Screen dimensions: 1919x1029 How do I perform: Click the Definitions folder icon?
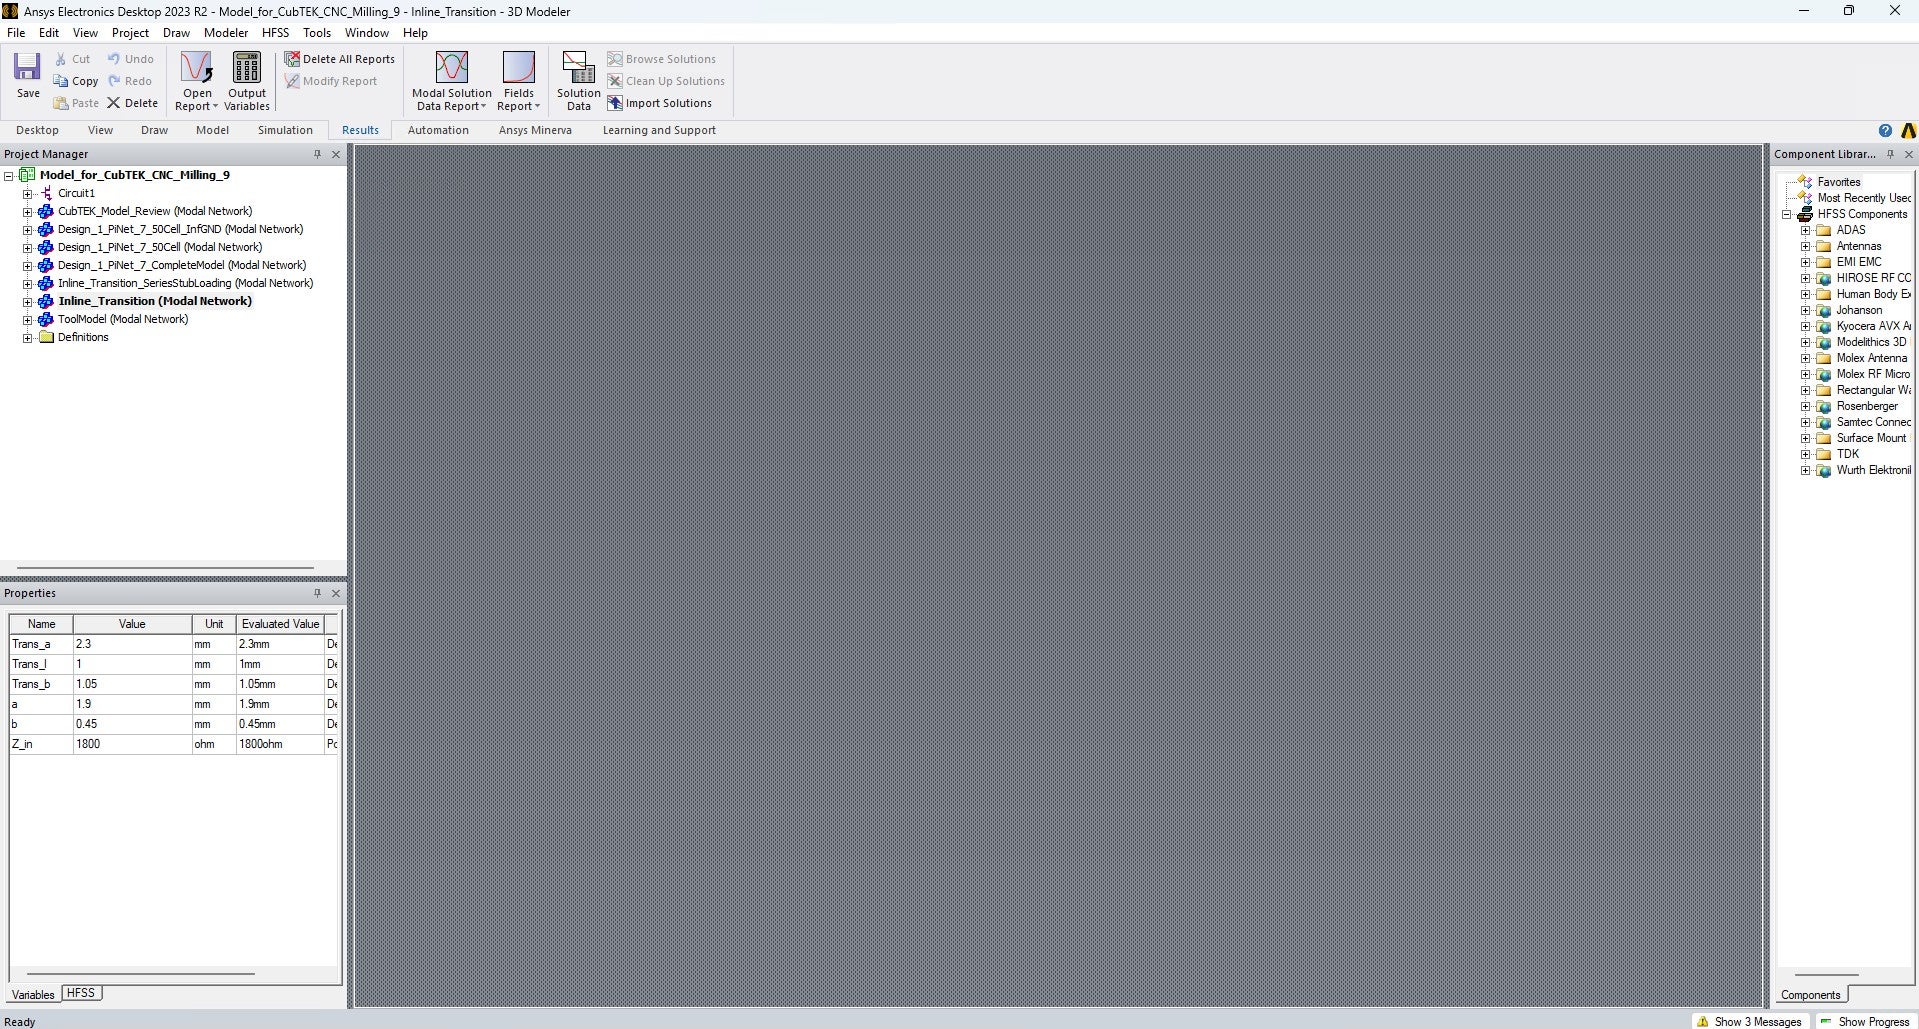46,337
